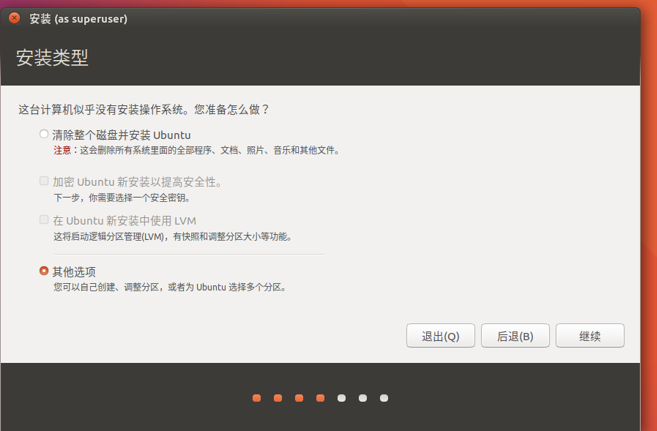Close the installer window
Screen dimensions: 657x431
click(x=14, y=18)
